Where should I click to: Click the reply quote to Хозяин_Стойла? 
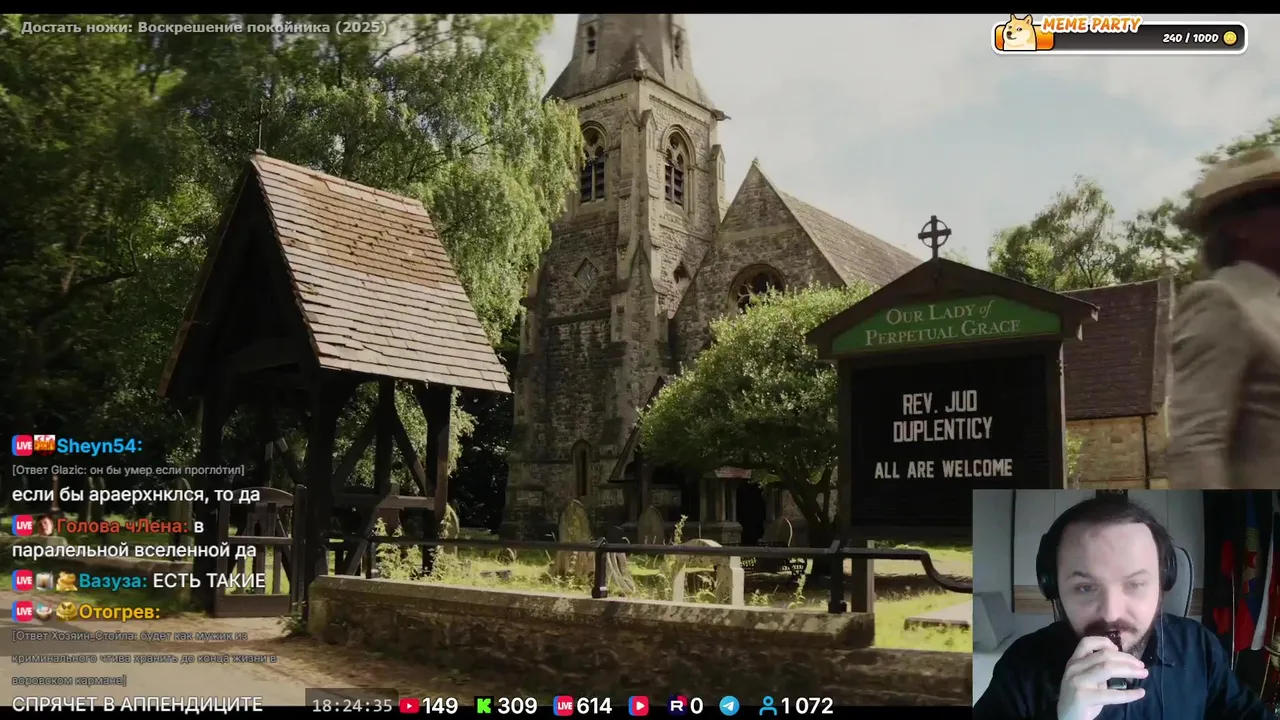pyautogui.click(x=145, y=659)
